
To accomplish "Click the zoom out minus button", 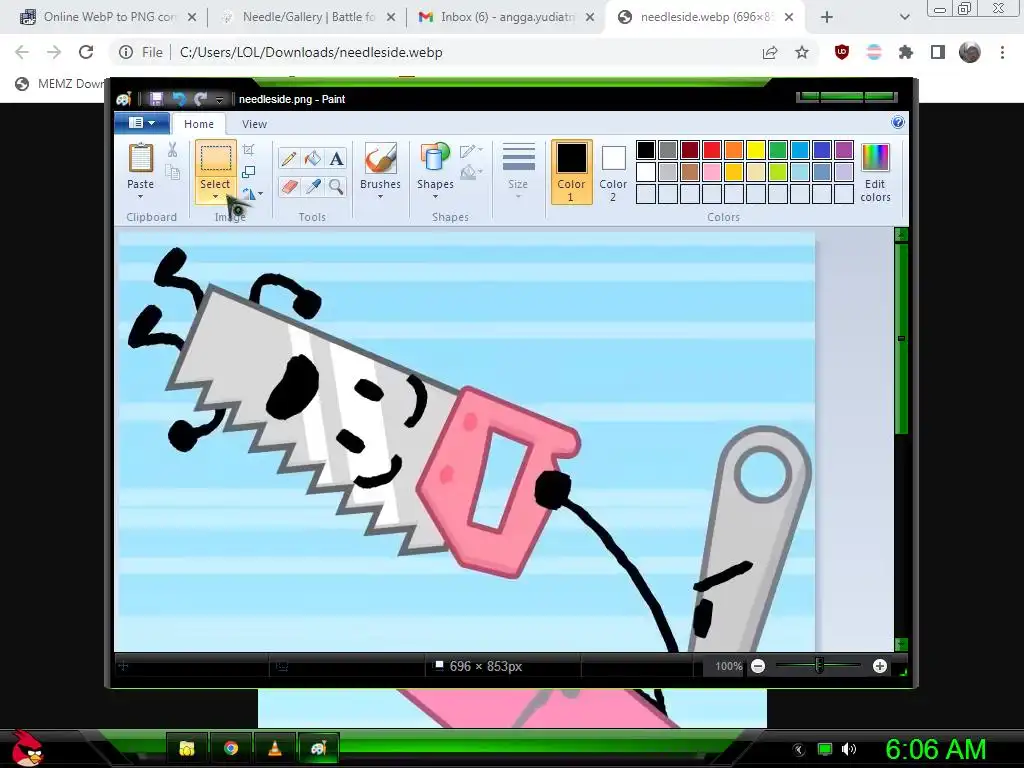I will click(758, 666).
